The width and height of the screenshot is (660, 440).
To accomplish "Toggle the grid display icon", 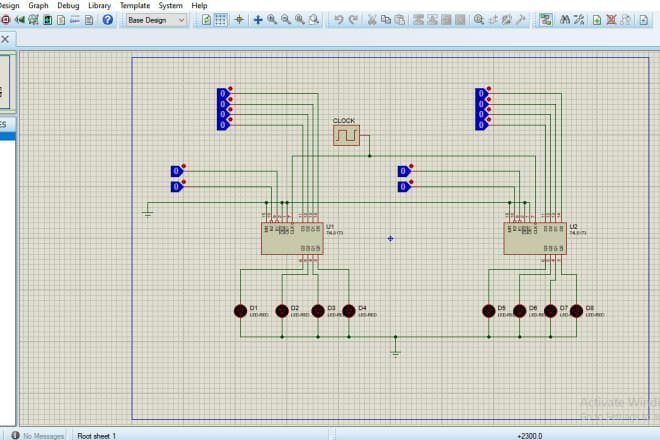I will coord(221,20).
